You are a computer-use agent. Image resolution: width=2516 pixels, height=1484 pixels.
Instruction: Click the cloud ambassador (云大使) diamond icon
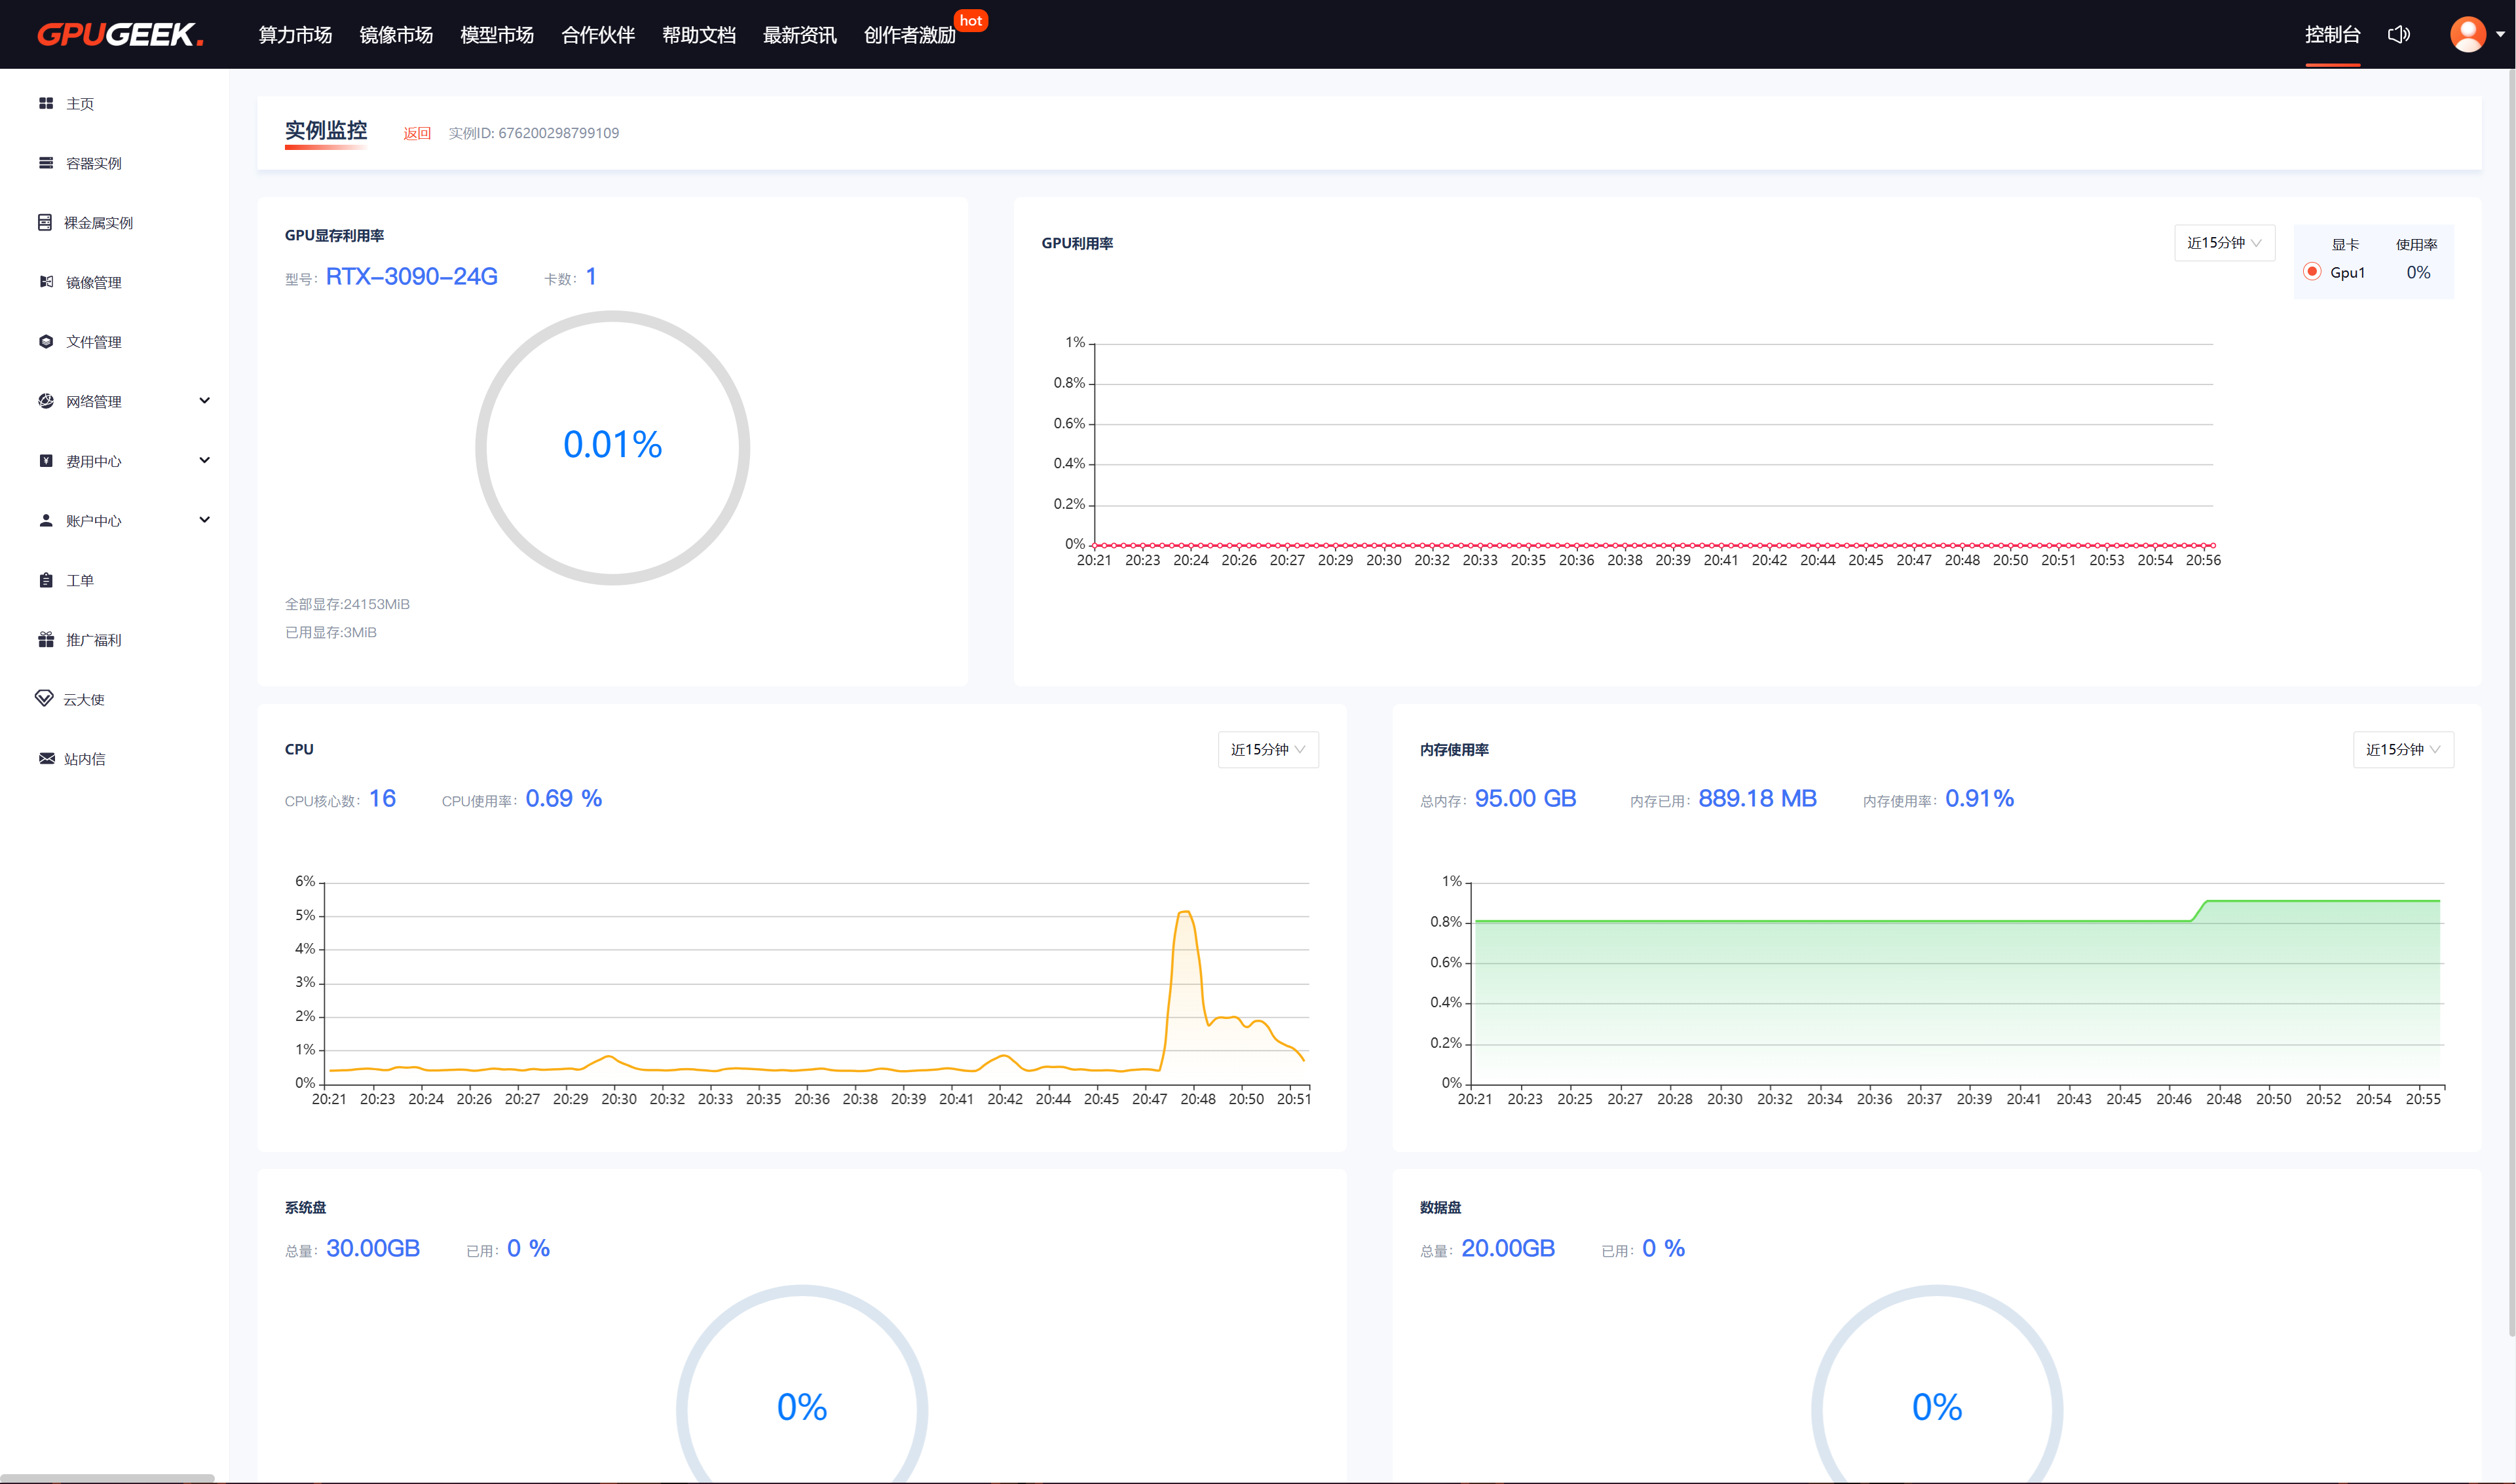coord(44,698)
